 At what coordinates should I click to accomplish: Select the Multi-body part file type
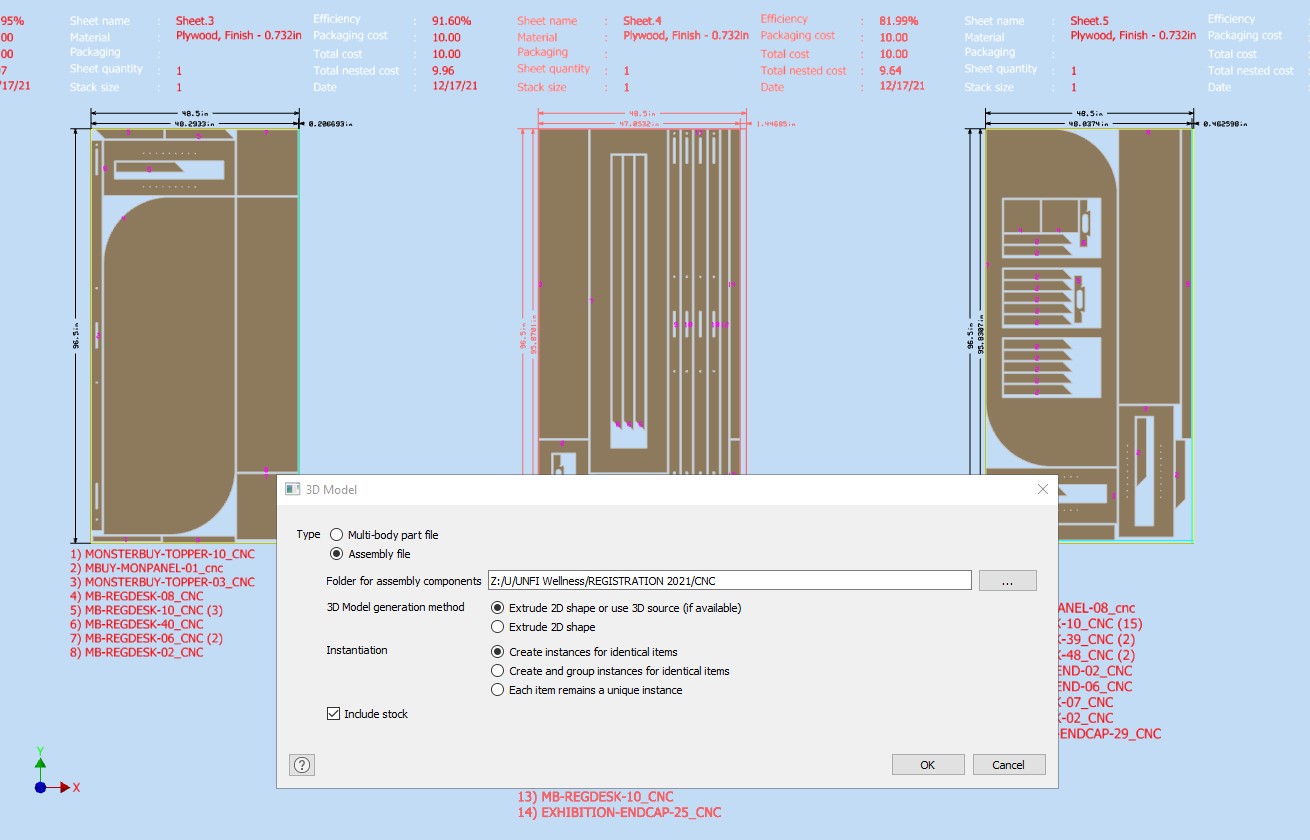(336, 535)
